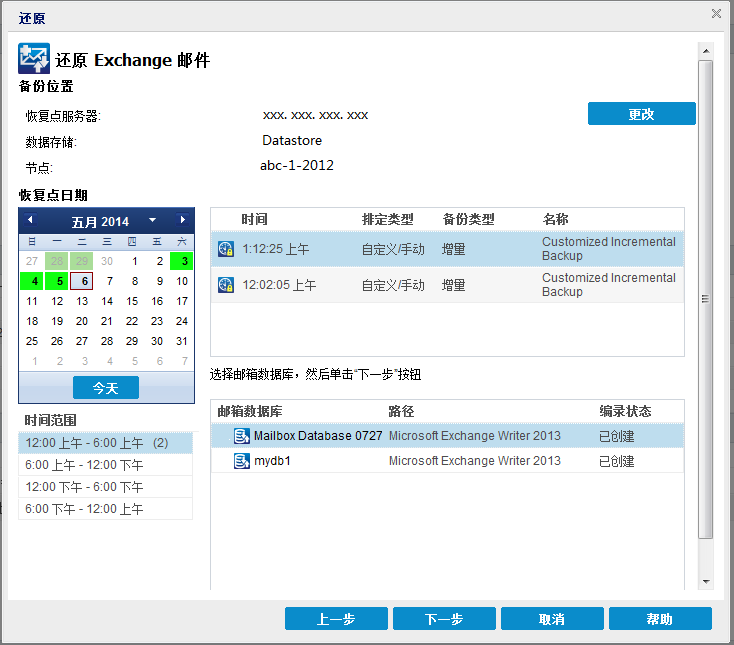Select mydb1 database row
Viewport: 734px width, 645px height.
click(448, 461)
